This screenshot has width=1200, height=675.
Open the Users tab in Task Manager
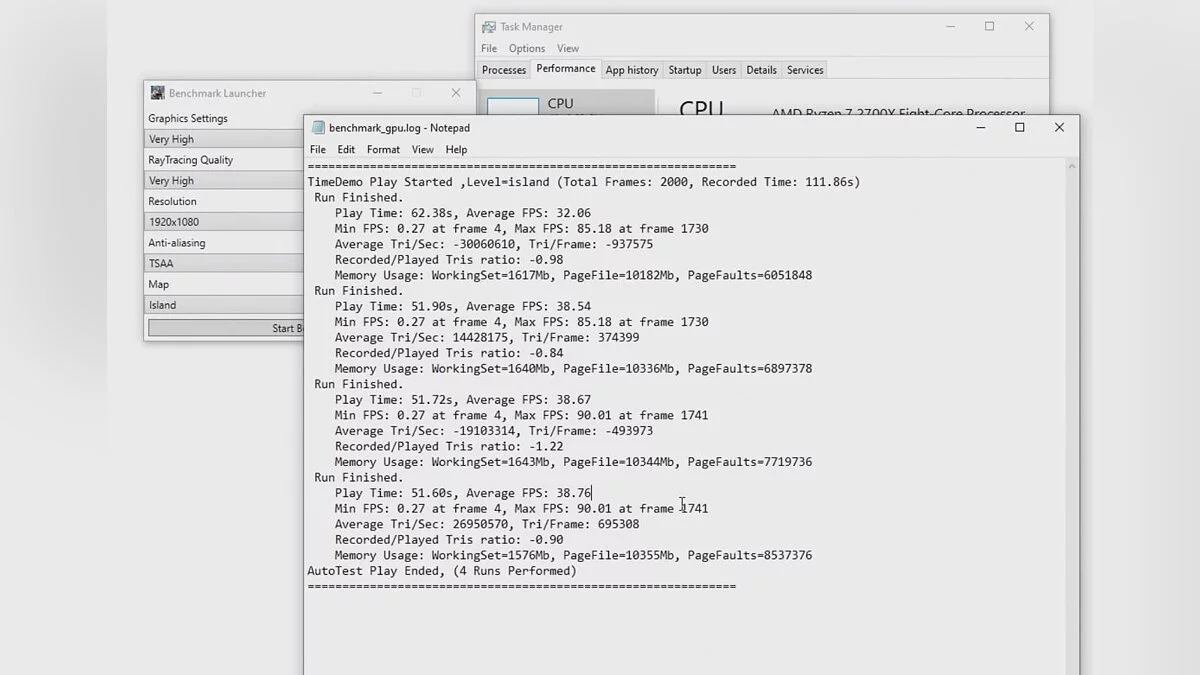pyautogui.click(x=724, y=70)
